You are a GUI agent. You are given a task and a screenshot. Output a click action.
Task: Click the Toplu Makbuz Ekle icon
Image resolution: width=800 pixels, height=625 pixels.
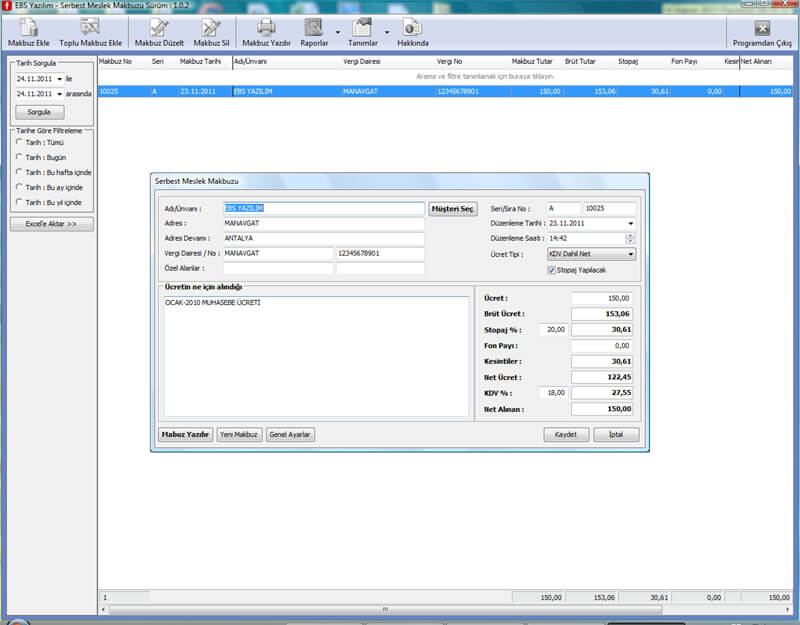pyautogui.click(x=90, y=28)
